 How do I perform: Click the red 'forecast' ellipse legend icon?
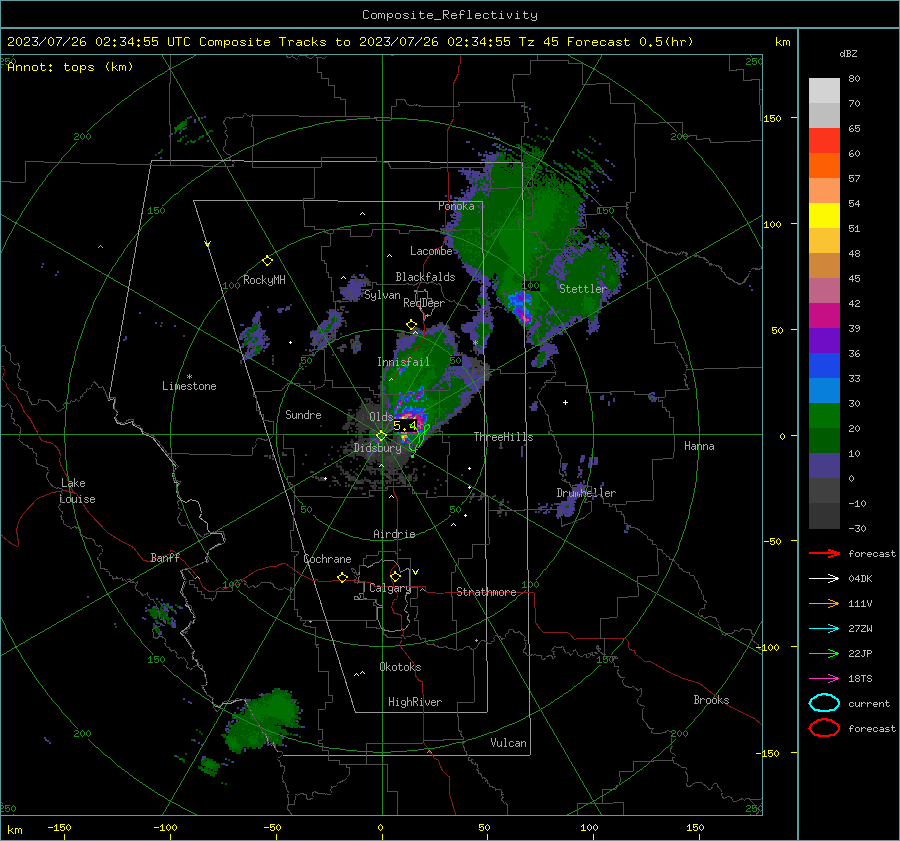pyautogui.click(x=824, y=728)
